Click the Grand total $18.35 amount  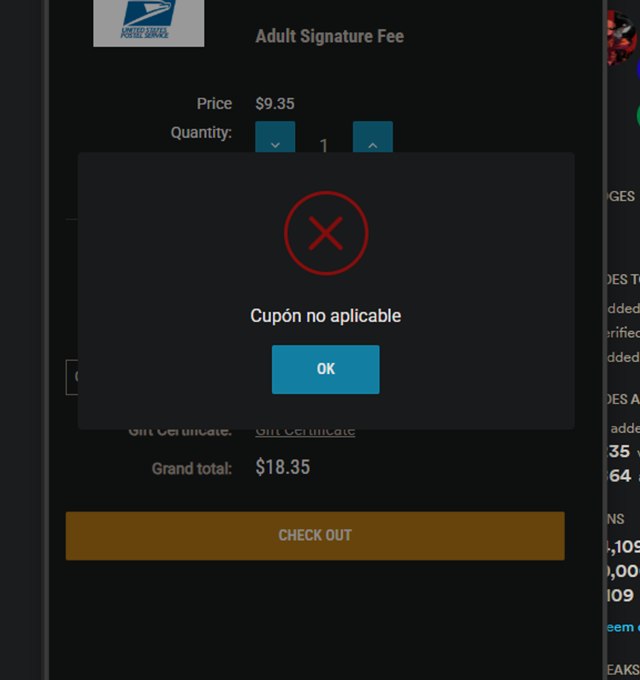coord(283,467)
